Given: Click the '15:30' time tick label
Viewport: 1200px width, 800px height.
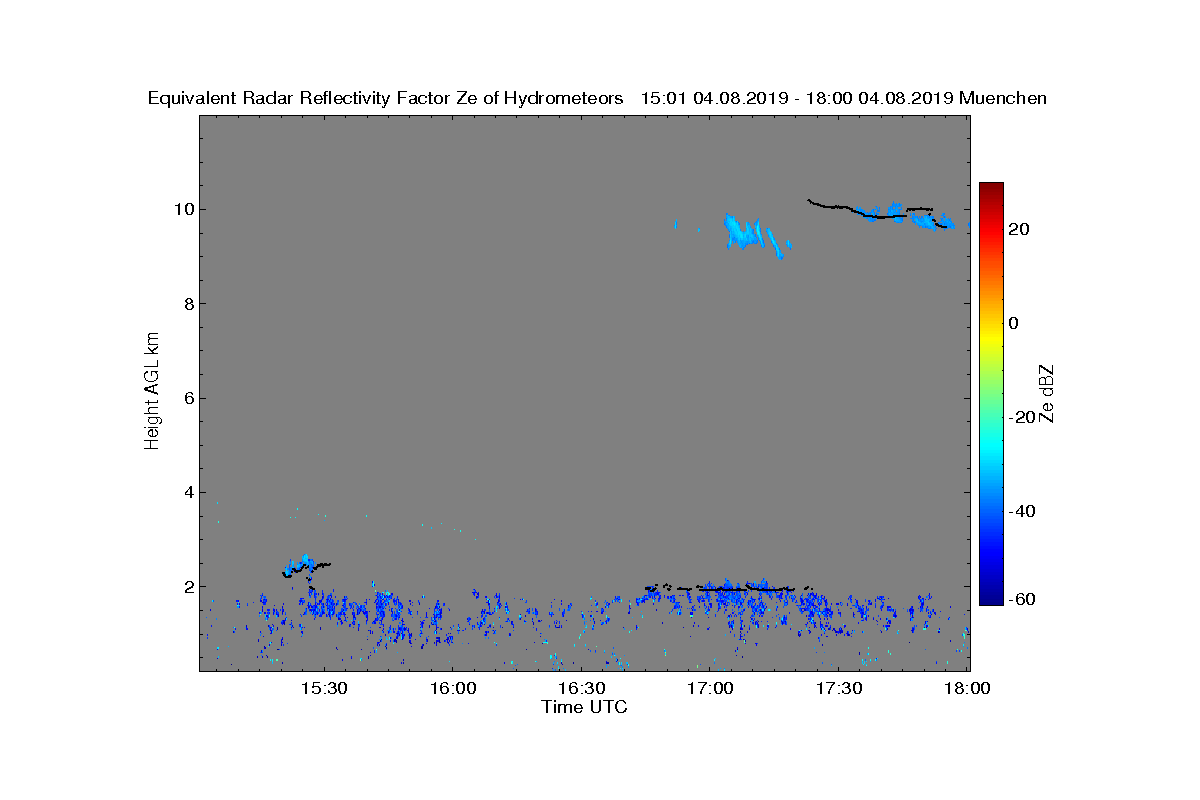Looking at the screenshot, I should pos(324,688).
